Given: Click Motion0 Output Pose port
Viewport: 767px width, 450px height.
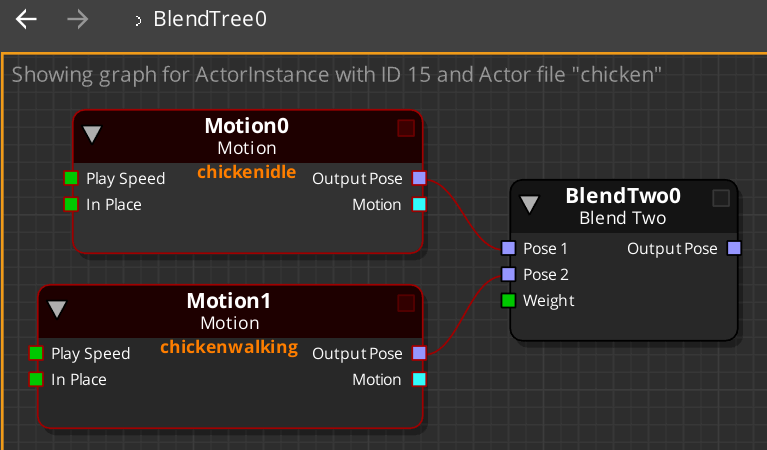Looking at the screenshot, I should (x=419, y=179).
